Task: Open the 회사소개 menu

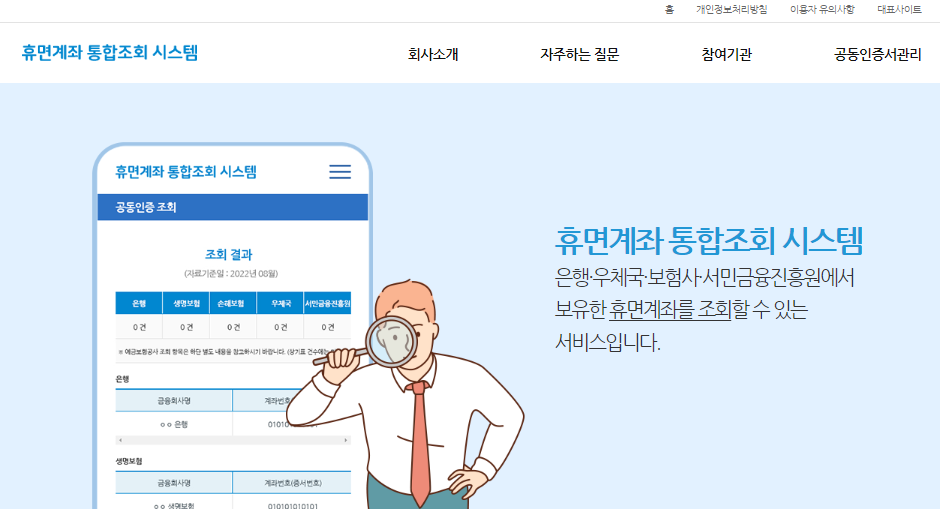Action: (433, 55)
